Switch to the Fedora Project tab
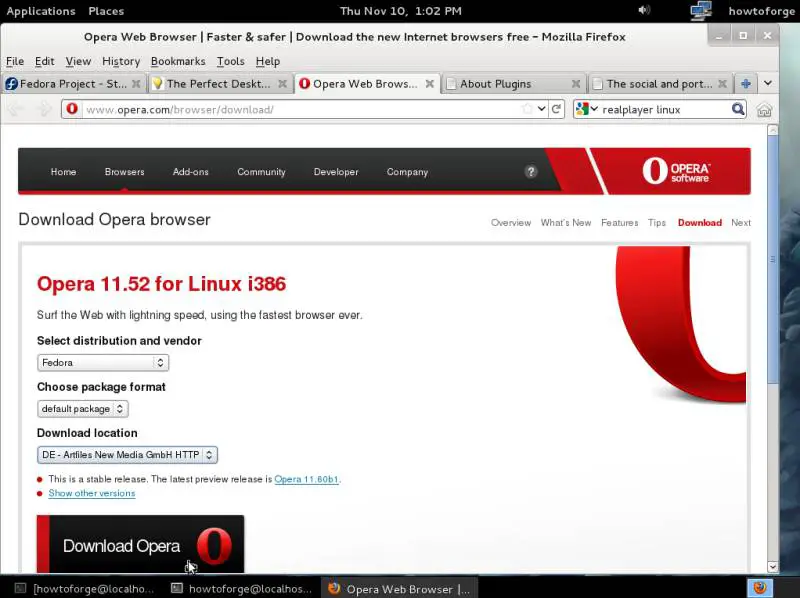Screen dimensions: 800x598 [x=73, y=84]
